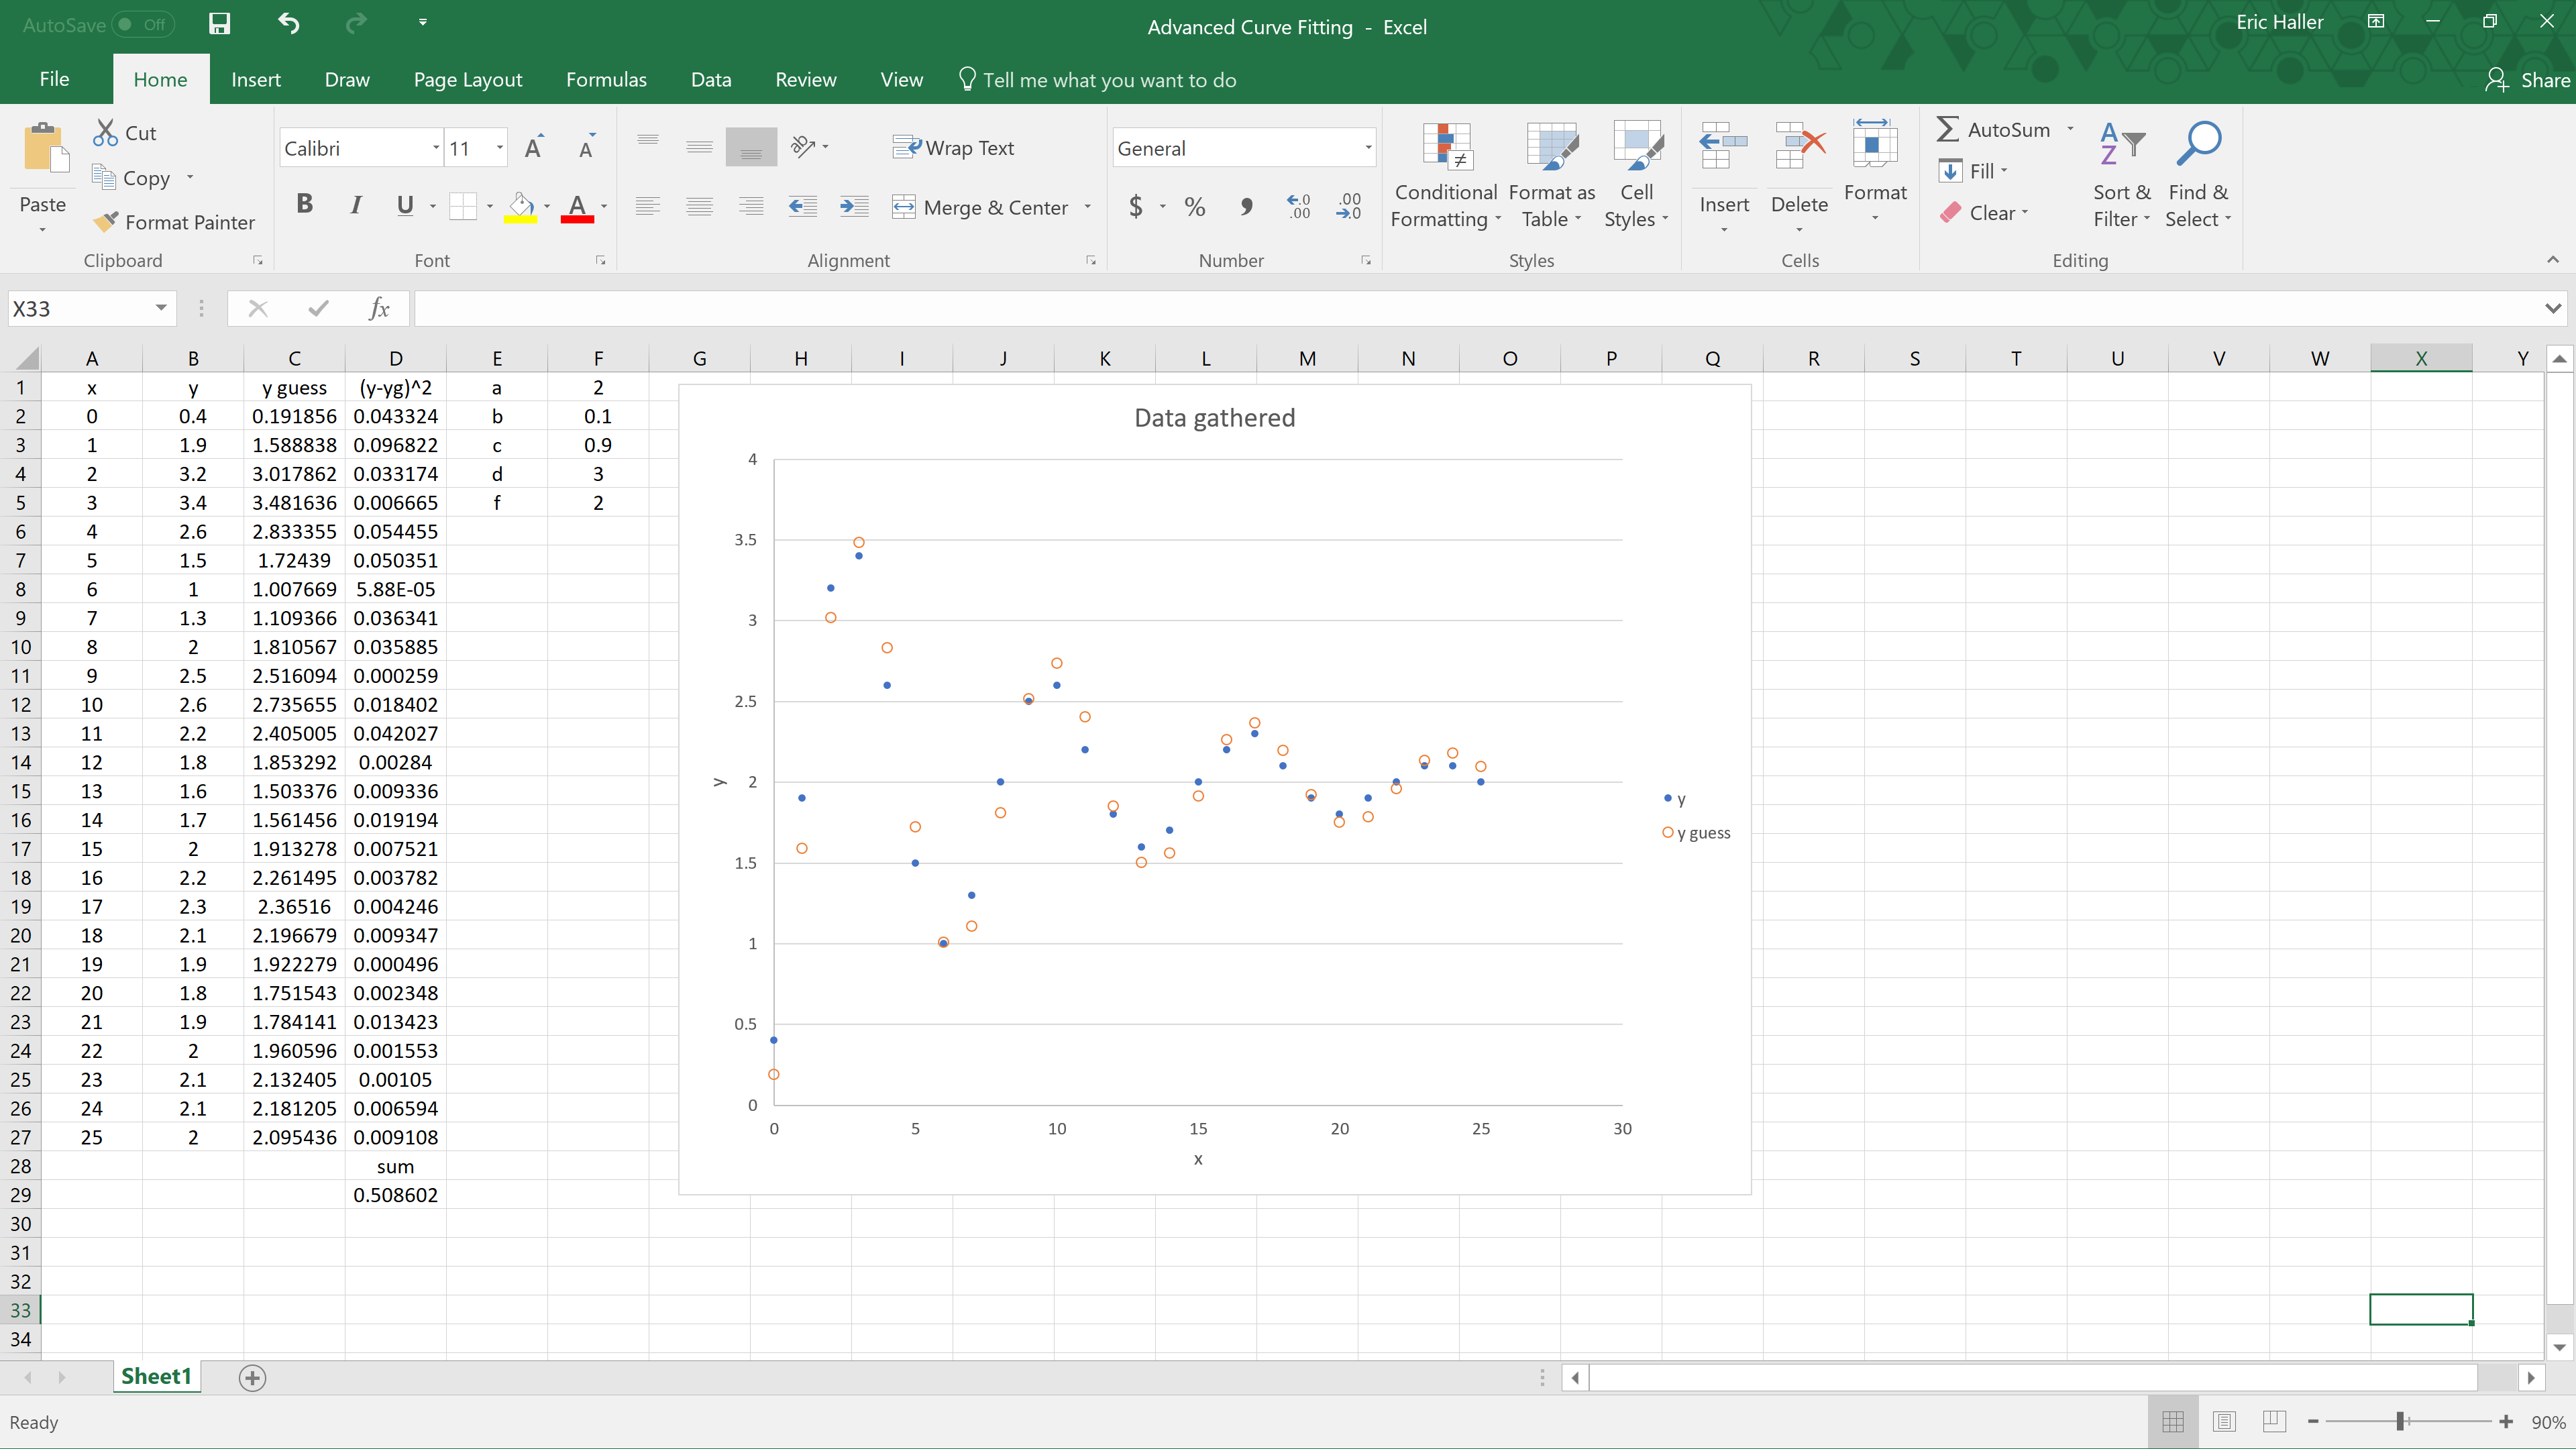Apply Percent Style format
The image size is (2576, 1449).
point(1194,207)
